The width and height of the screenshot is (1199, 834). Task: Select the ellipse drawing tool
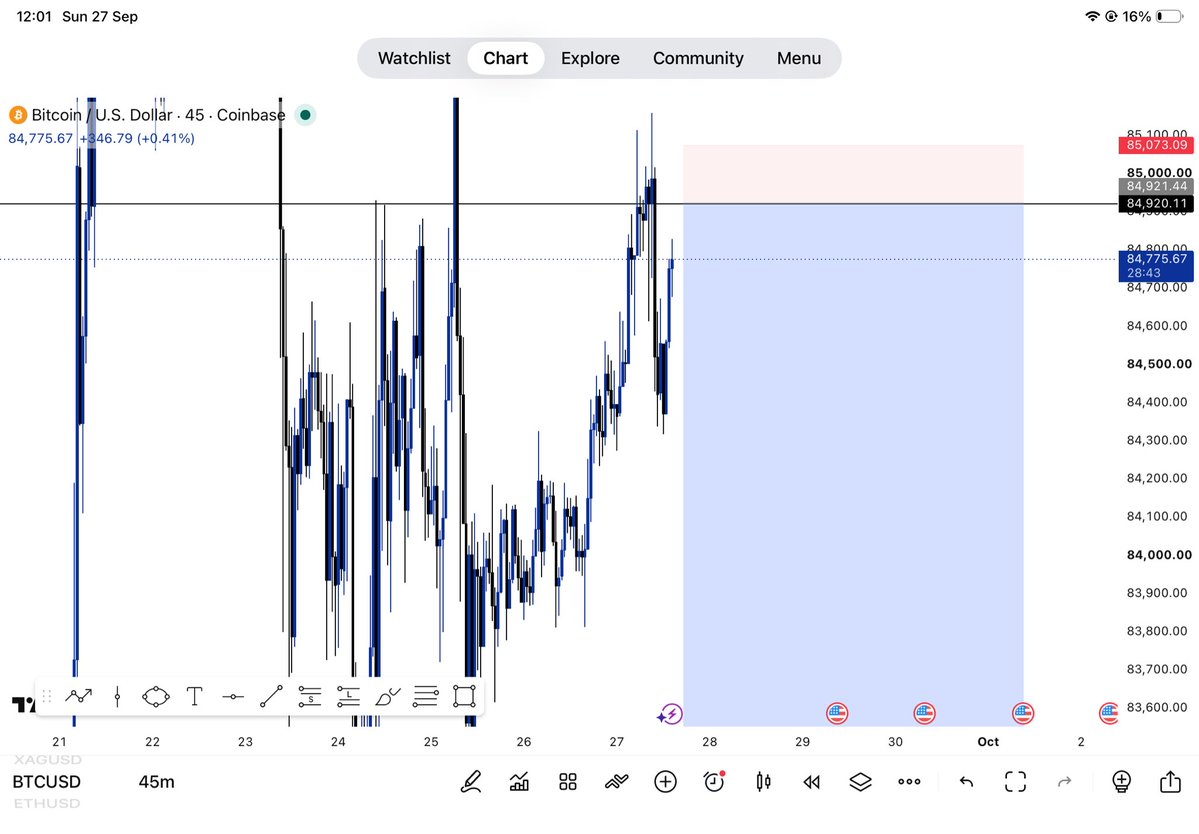[x=156, y=696]
